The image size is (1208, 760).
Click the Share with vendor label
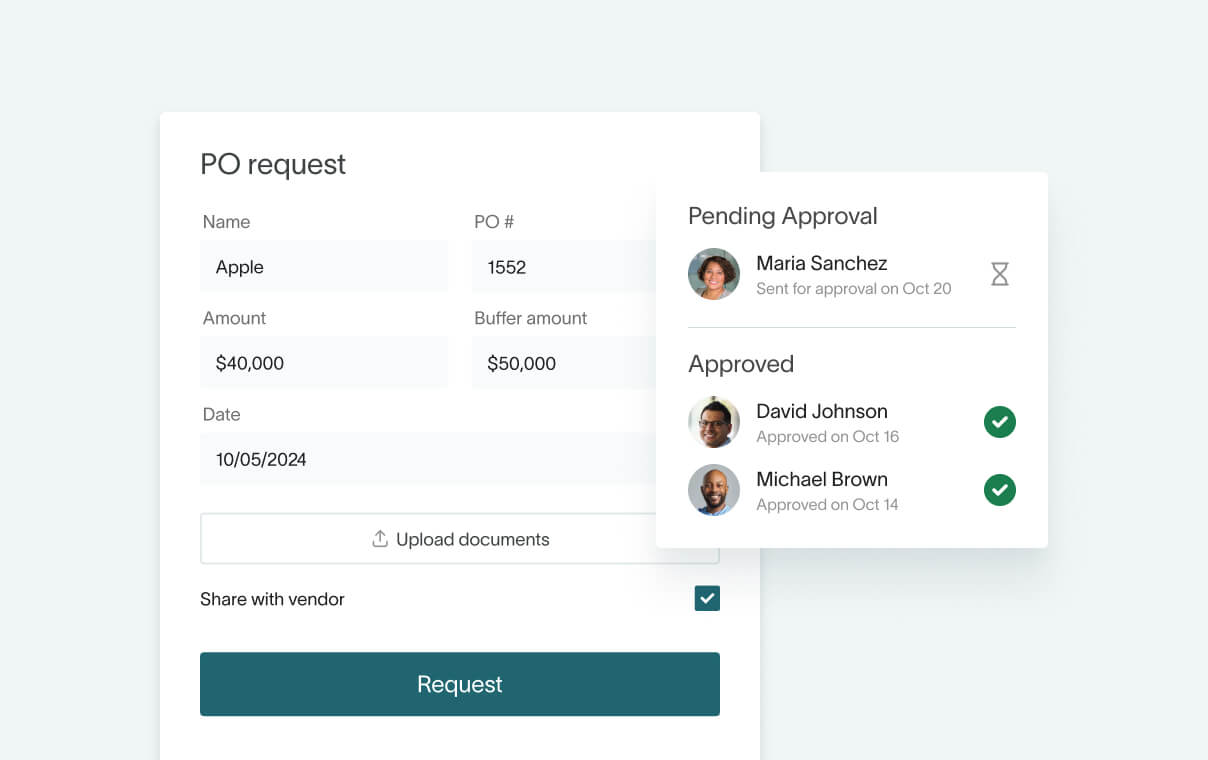272,599
